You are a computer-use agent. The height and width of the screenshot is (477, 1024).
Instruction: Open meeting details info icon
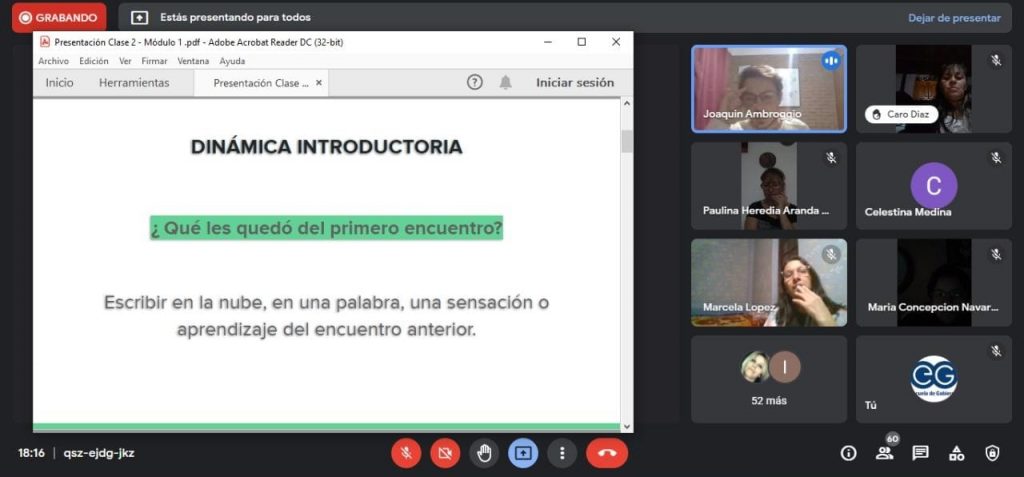point(848,453)
